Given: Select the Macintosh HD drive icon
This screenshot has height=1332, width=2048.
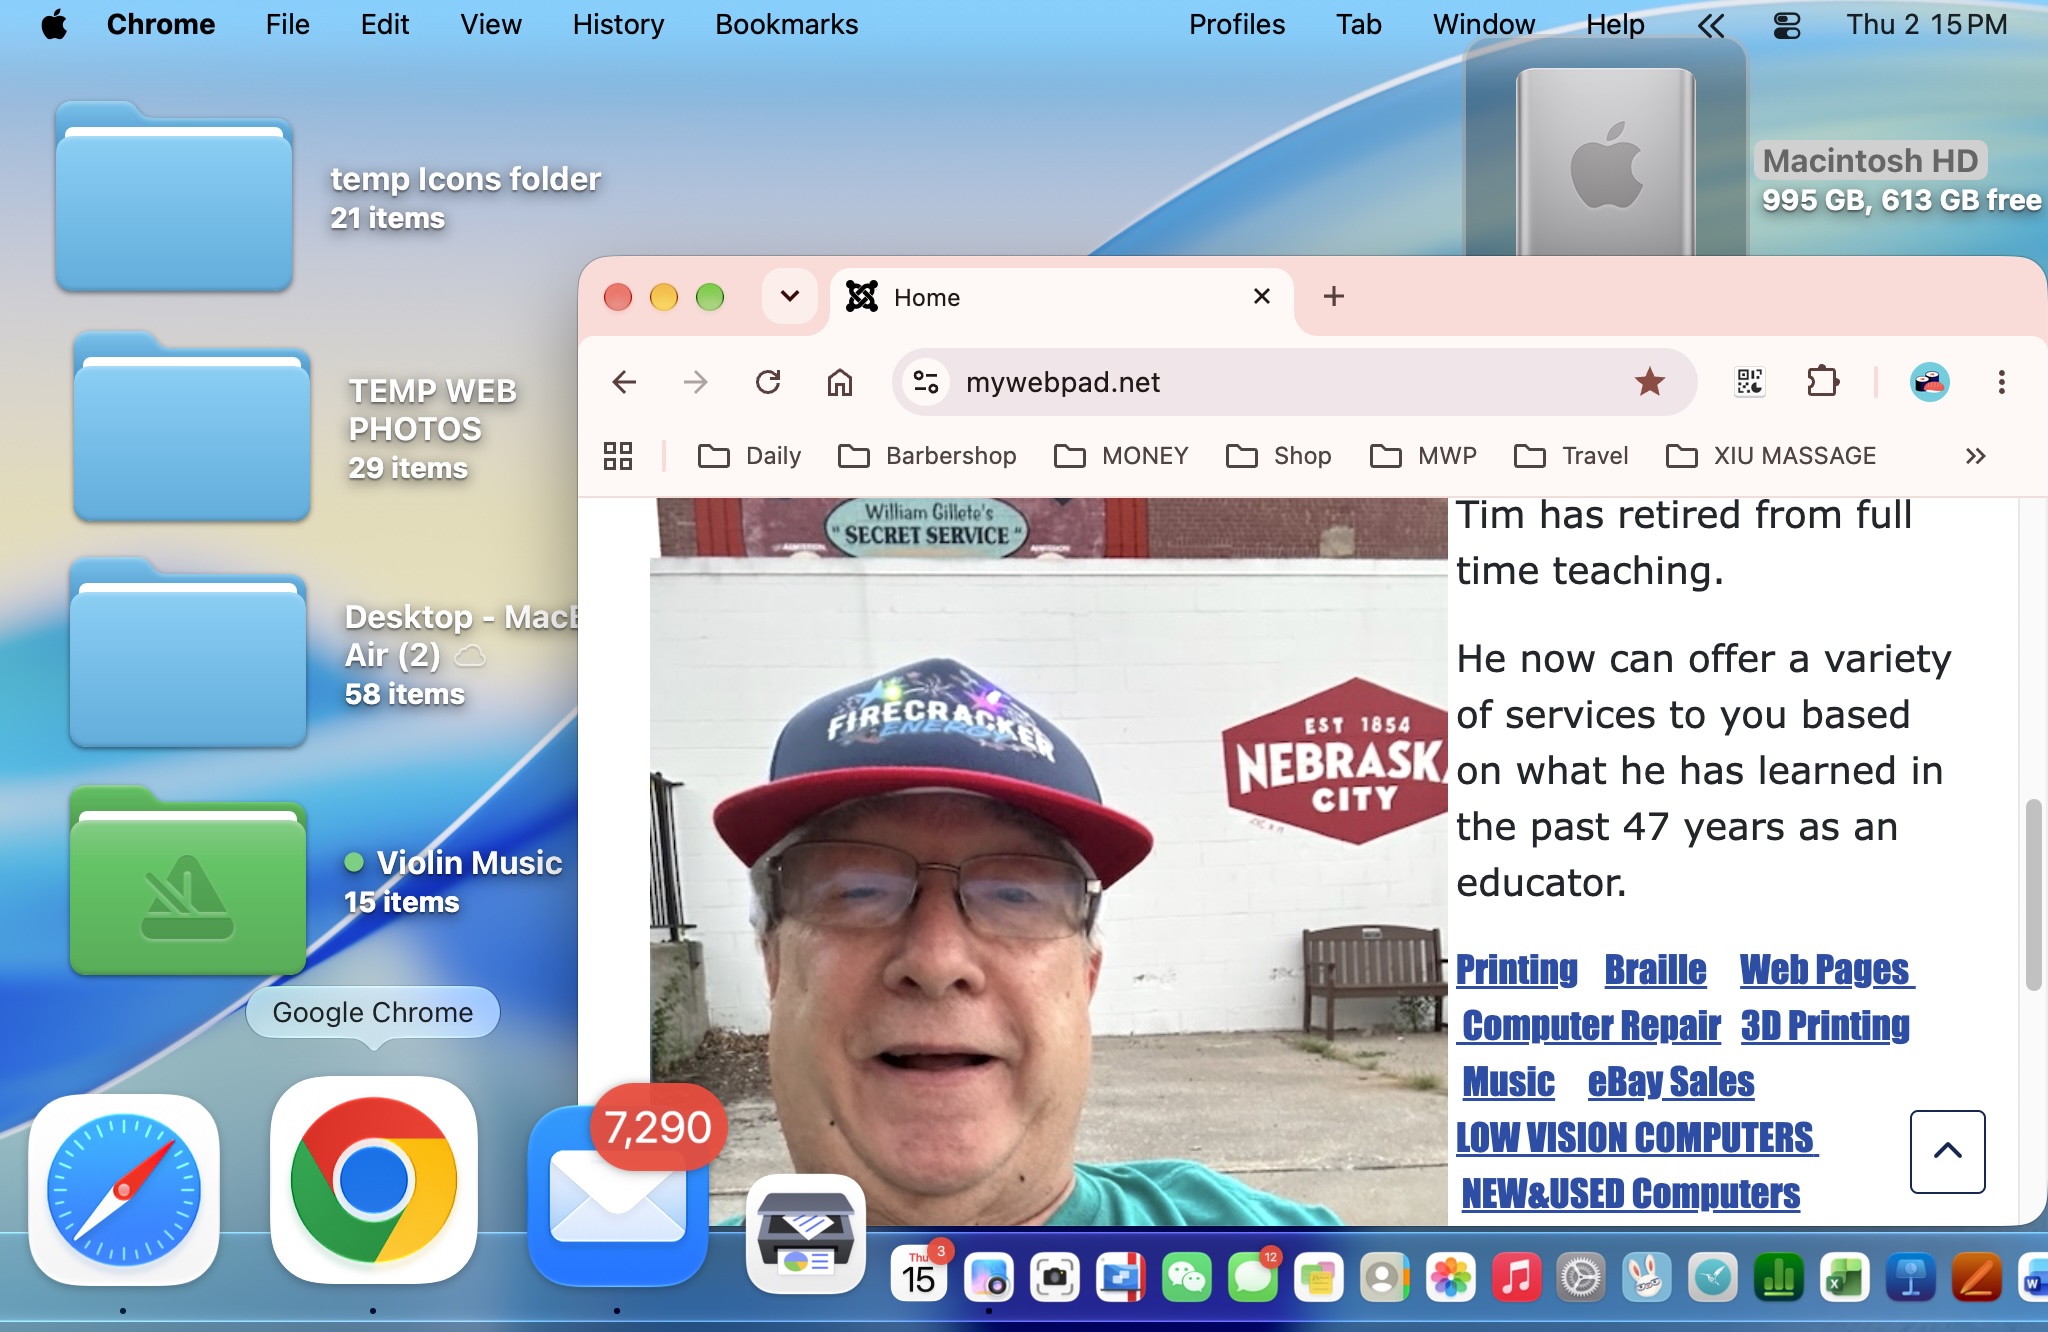Looking at the screenshot, I should pos(1605,162).
